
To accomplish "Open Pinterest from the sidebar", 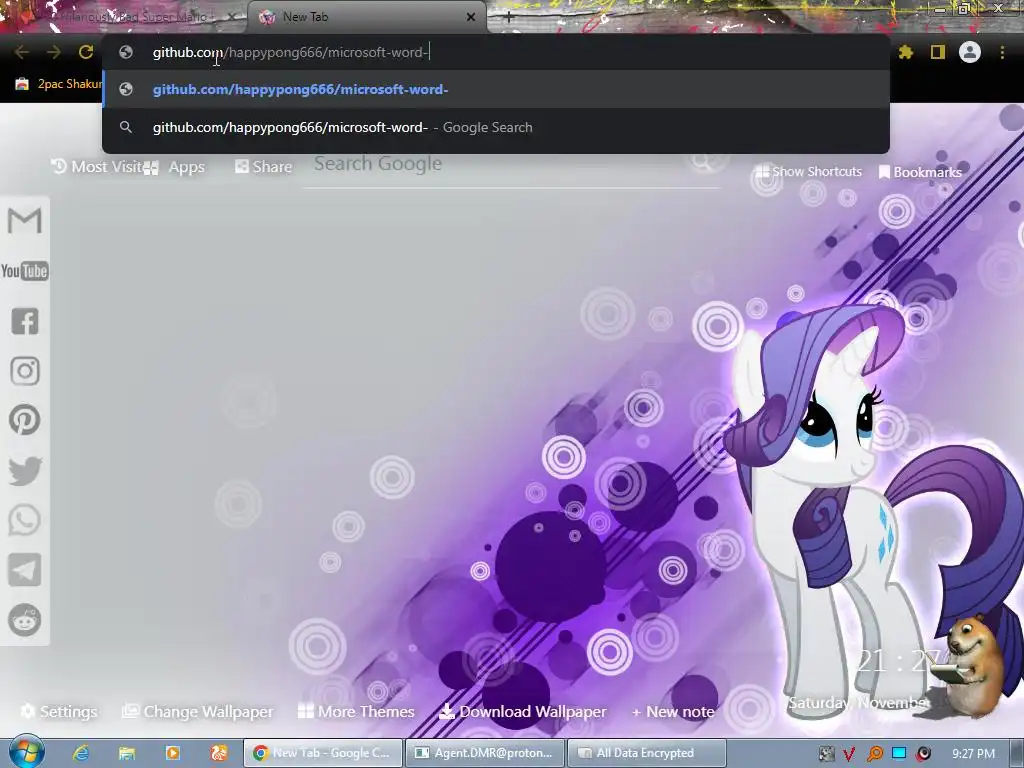I will click(25, 420).
